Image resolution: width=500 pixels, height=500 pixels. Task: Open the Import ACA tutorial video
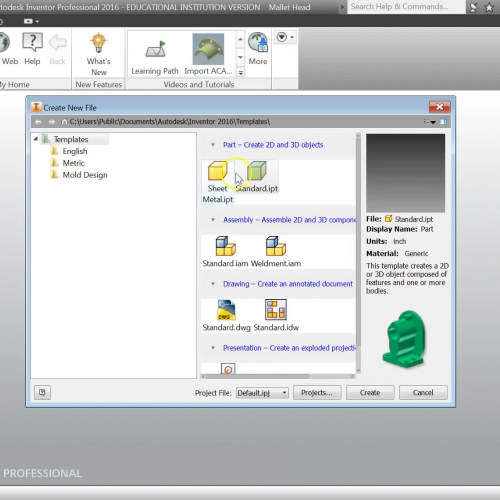[x=208, y=54]
